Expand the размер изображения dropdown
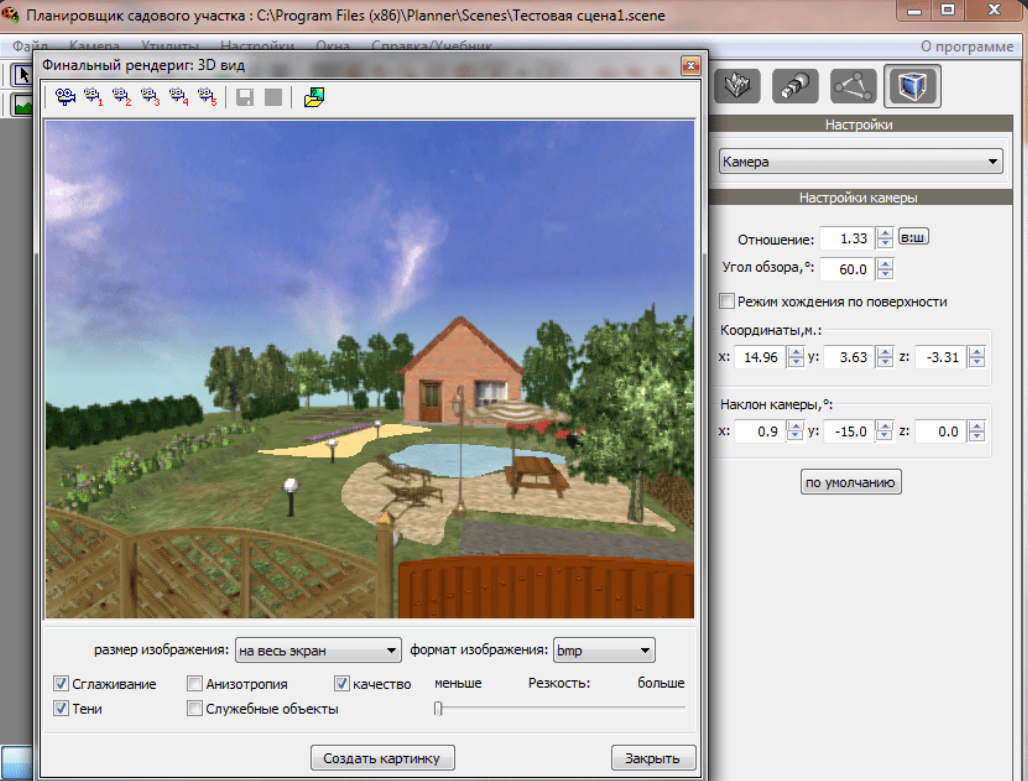The height and width of the screenshot is (781, 1028). pyautogui.click(x=318, y=651)
